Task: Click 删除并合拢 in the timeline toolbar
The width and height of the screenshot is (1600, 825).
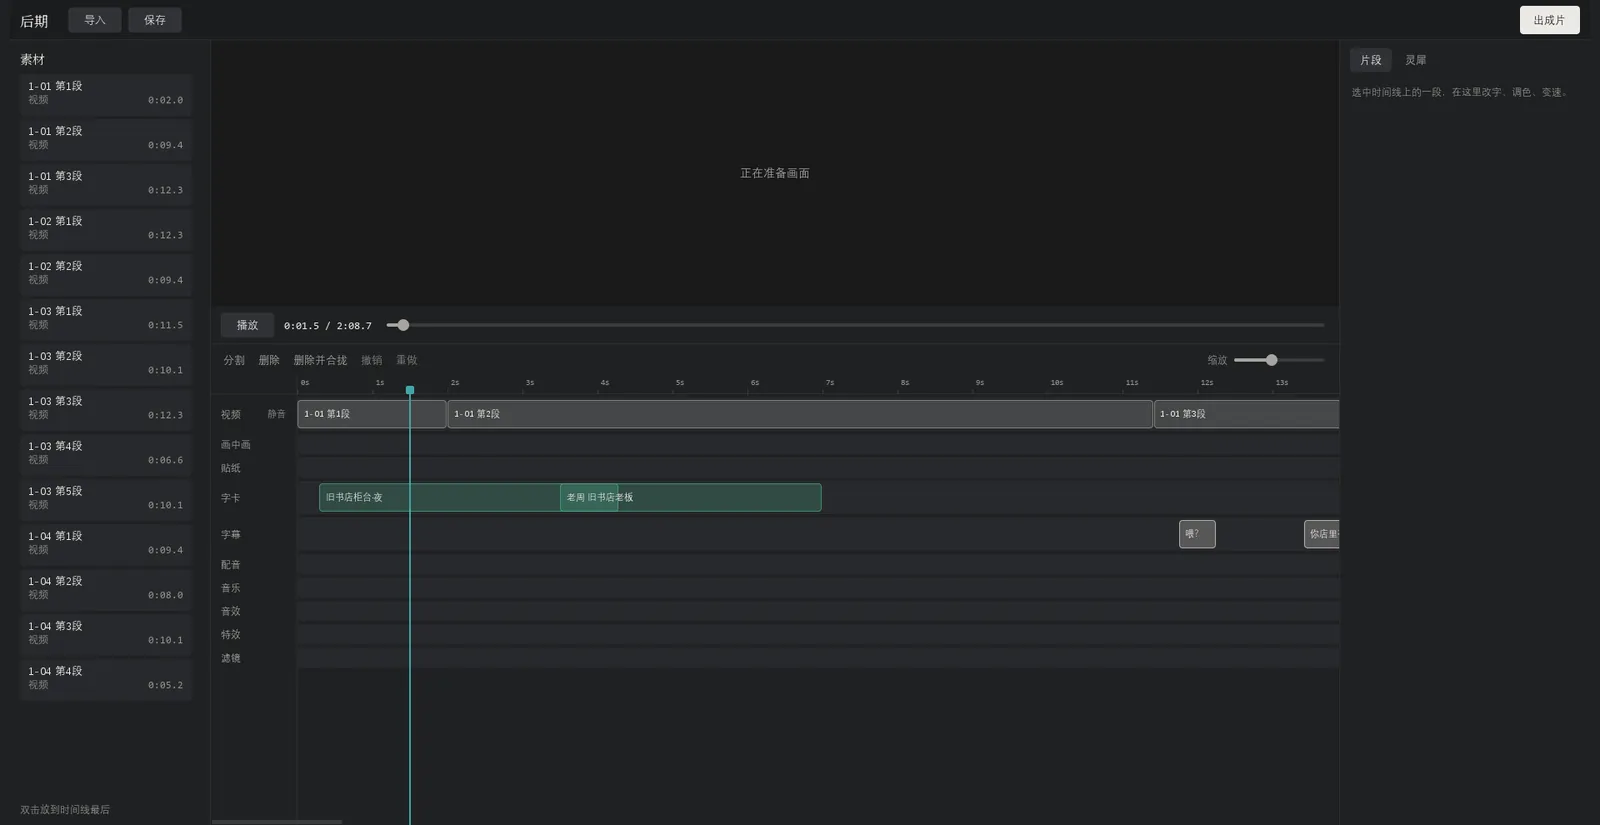Action: click(x=320, y=360)
